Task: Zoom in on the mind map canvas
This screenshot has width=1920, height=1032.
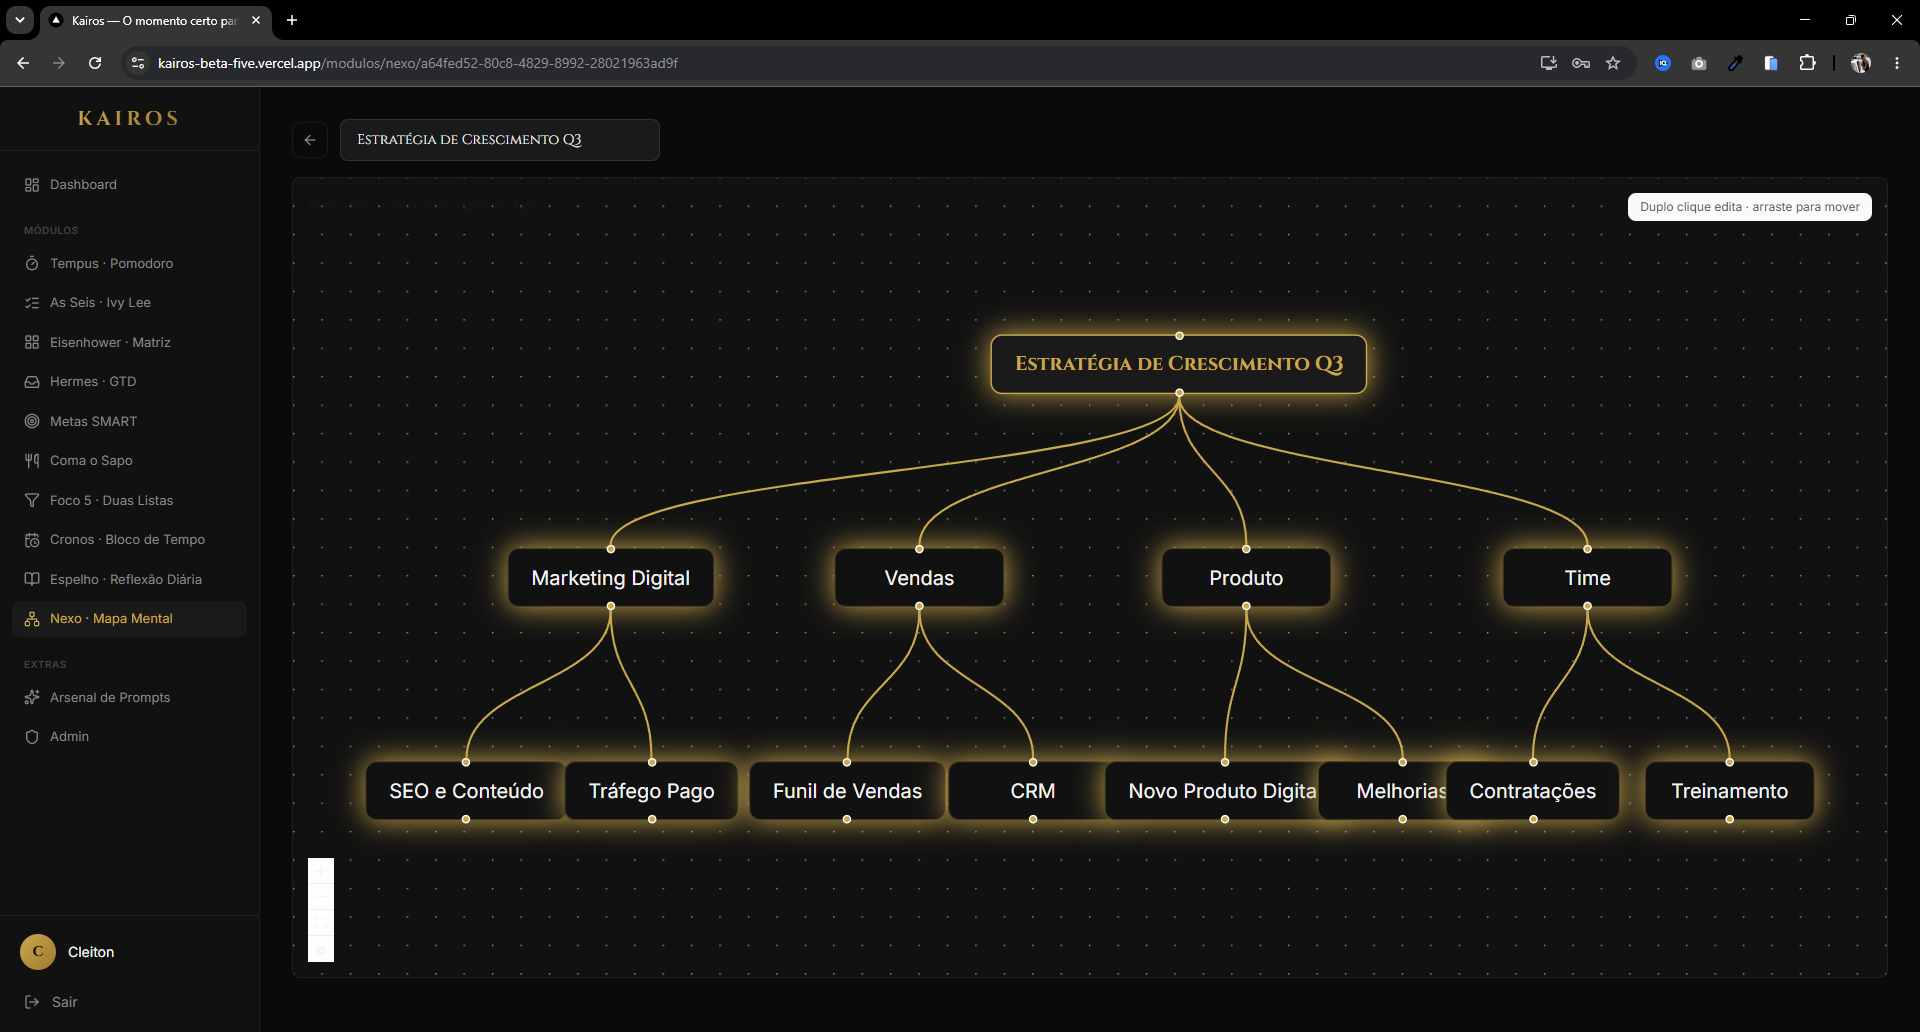Action: tap(321, 871)
